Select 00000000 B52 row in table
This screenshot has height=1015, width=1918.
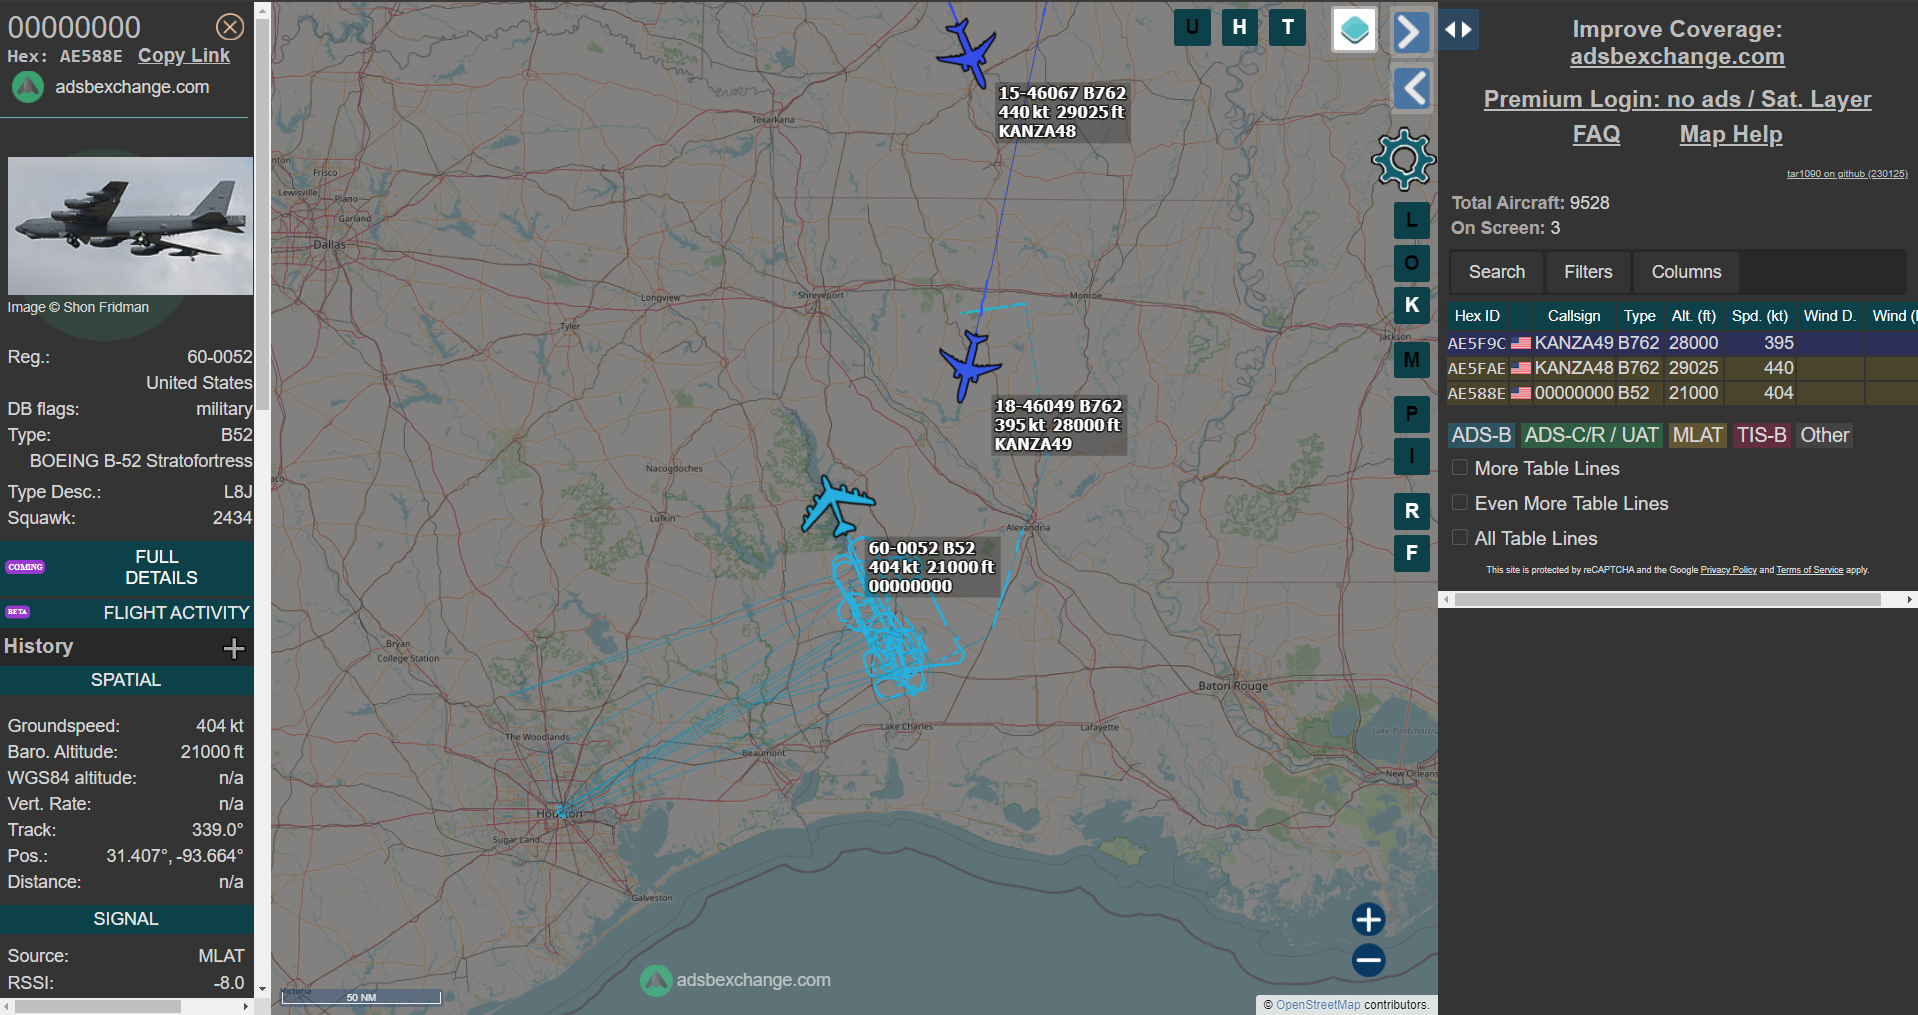(x=1682, y=393)
